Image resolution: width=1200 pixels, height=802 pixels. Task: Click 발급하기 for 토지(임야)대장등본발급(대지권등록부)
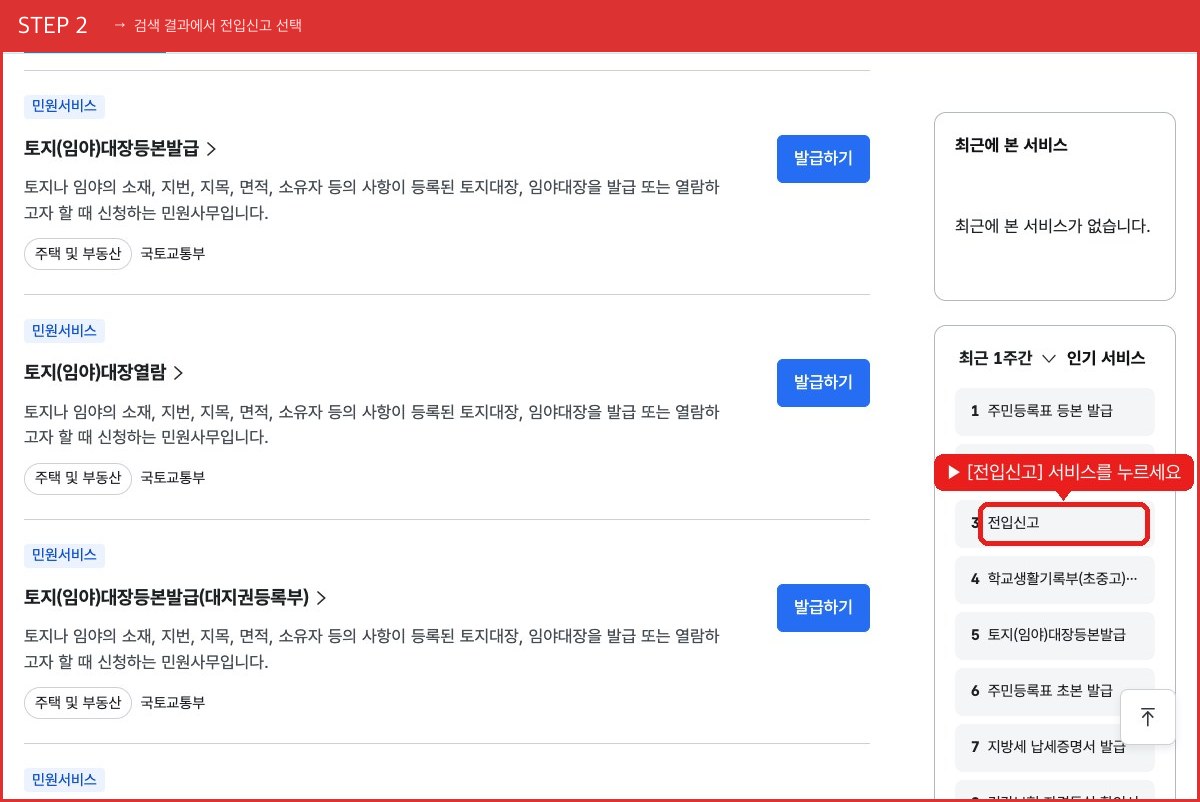coord(823,608)
